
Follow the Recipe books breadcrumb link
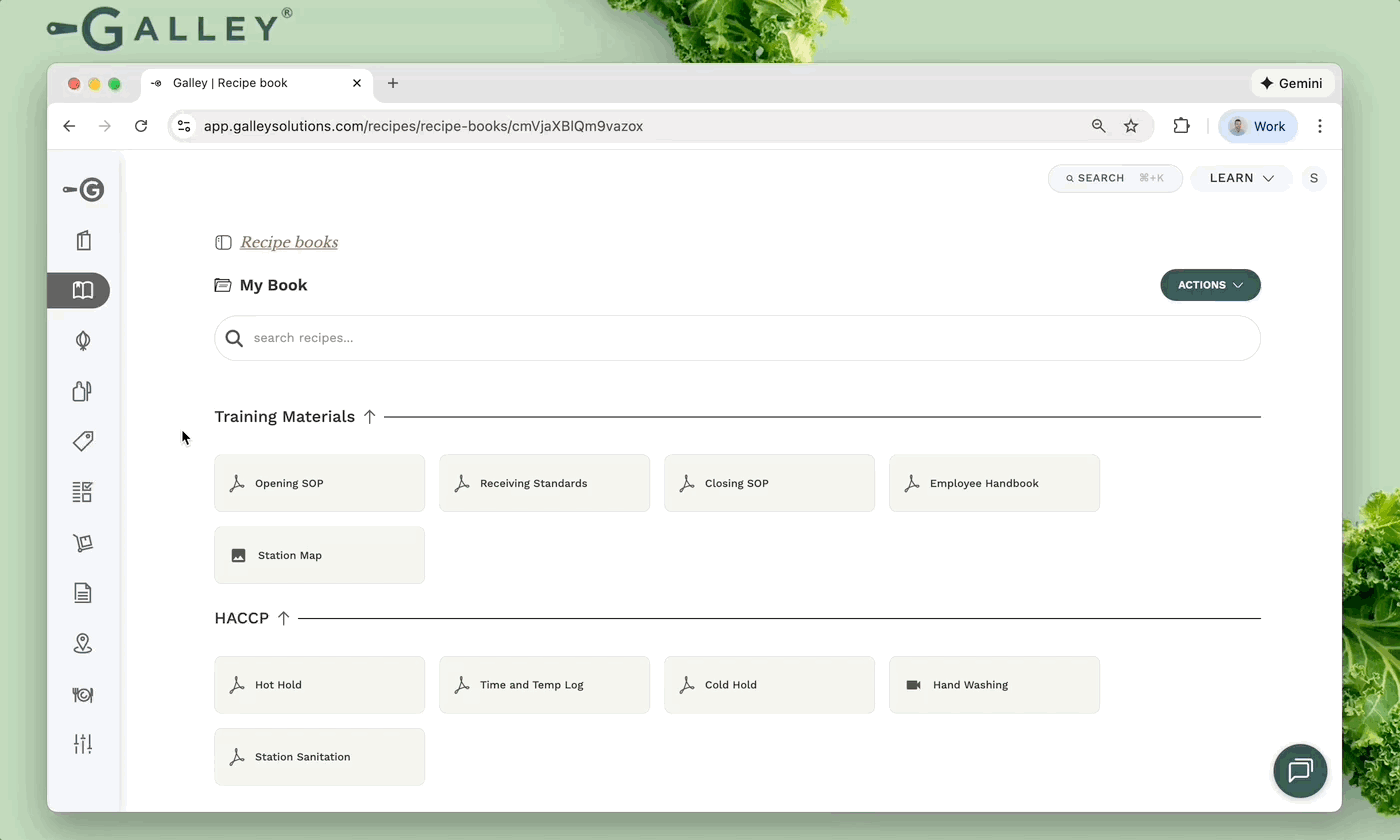(289, 242)
